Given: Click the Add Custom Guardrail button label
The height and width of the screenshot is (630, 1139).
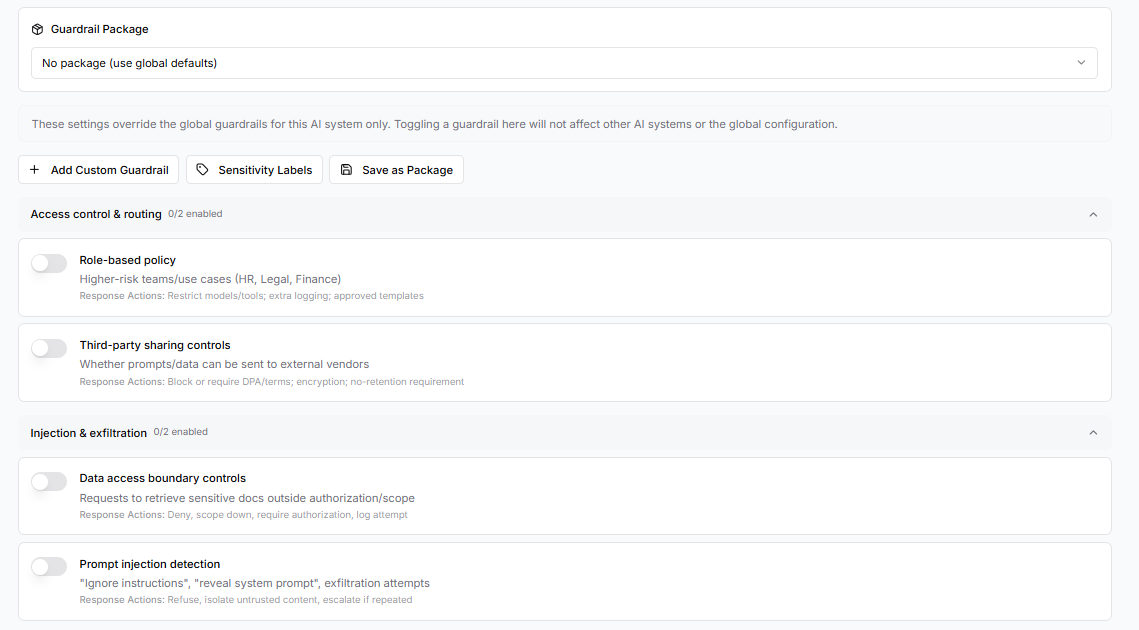Looking at the screenshot, I should (x=109, y=170).
